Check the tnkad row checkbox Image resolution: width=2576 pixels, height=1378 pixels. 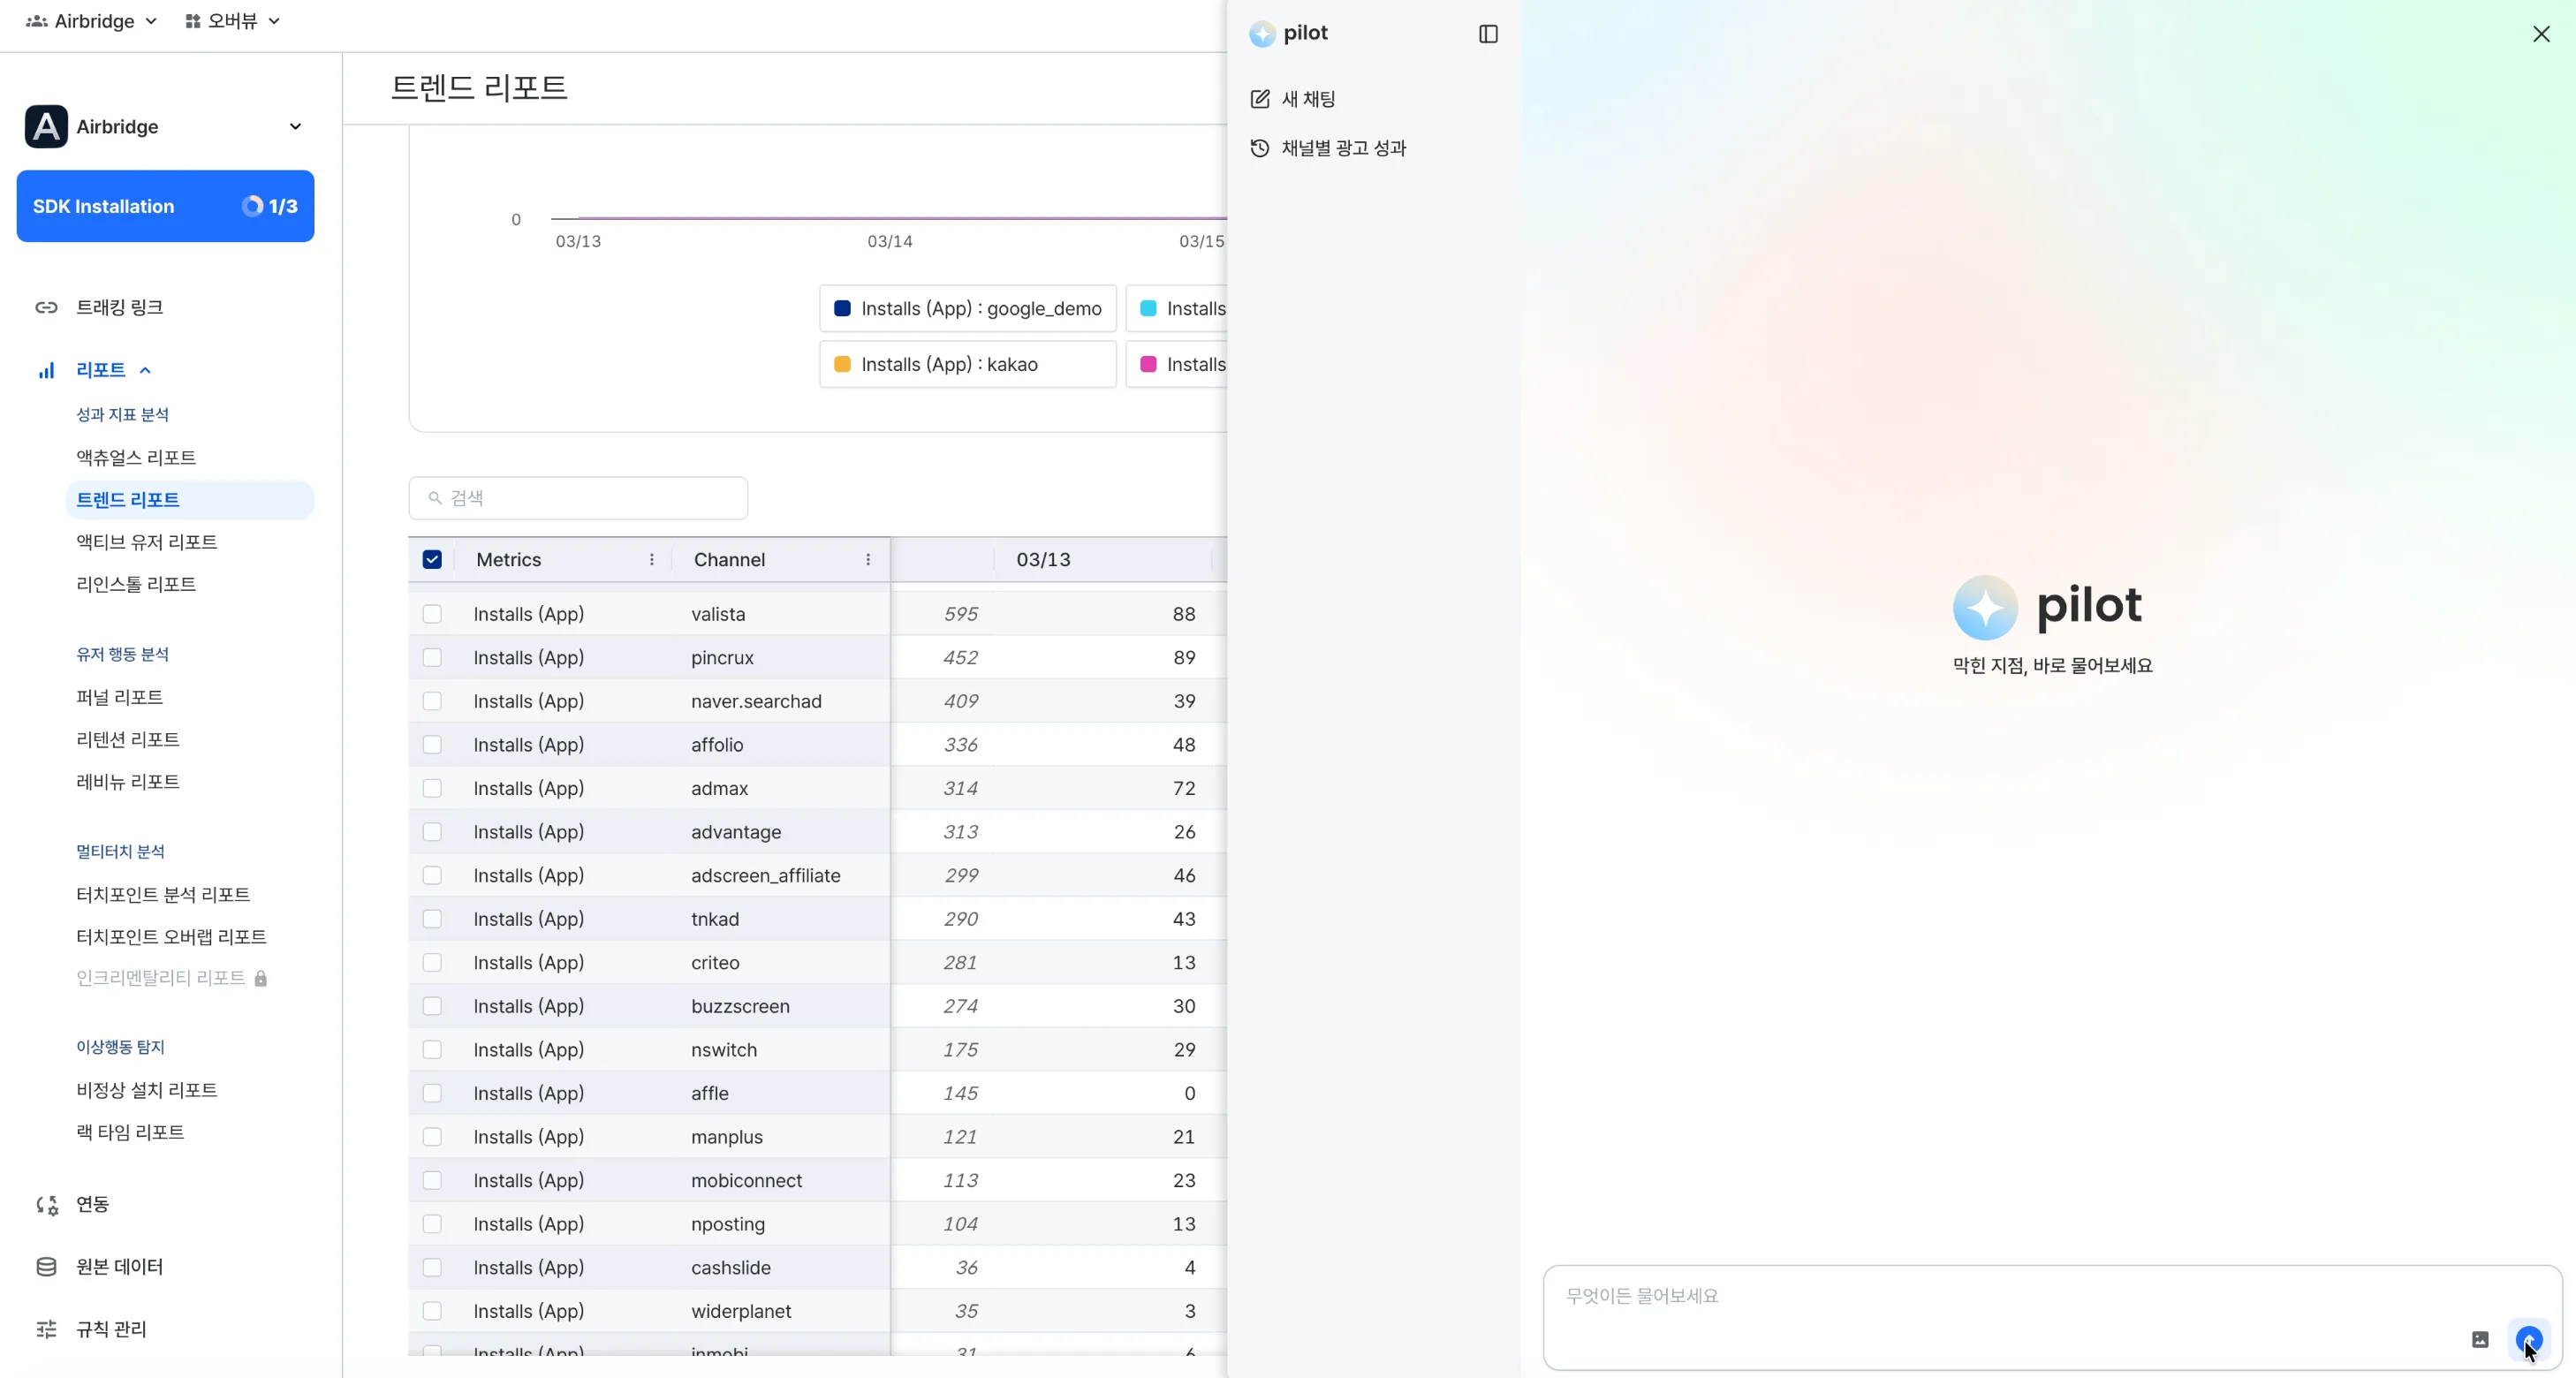coord(432,919)
